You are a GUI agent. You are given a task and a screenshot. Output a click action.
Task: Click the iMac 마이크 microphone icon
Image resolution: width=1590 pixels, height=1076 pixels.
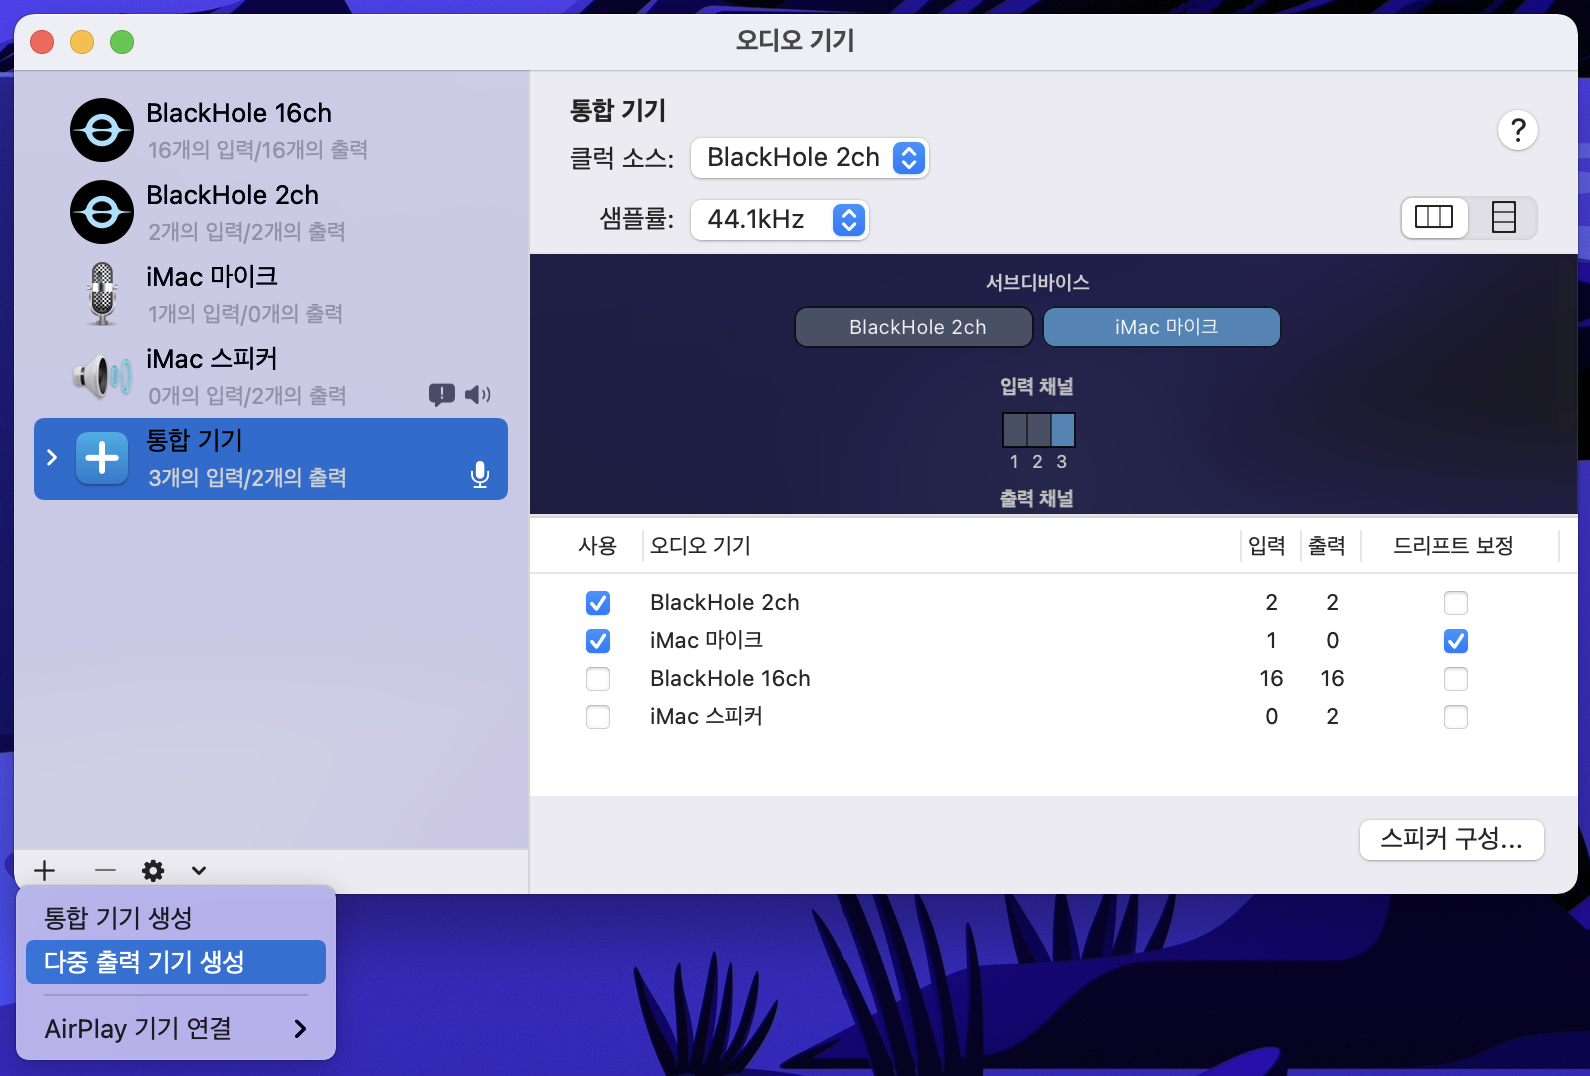(102, 294)
